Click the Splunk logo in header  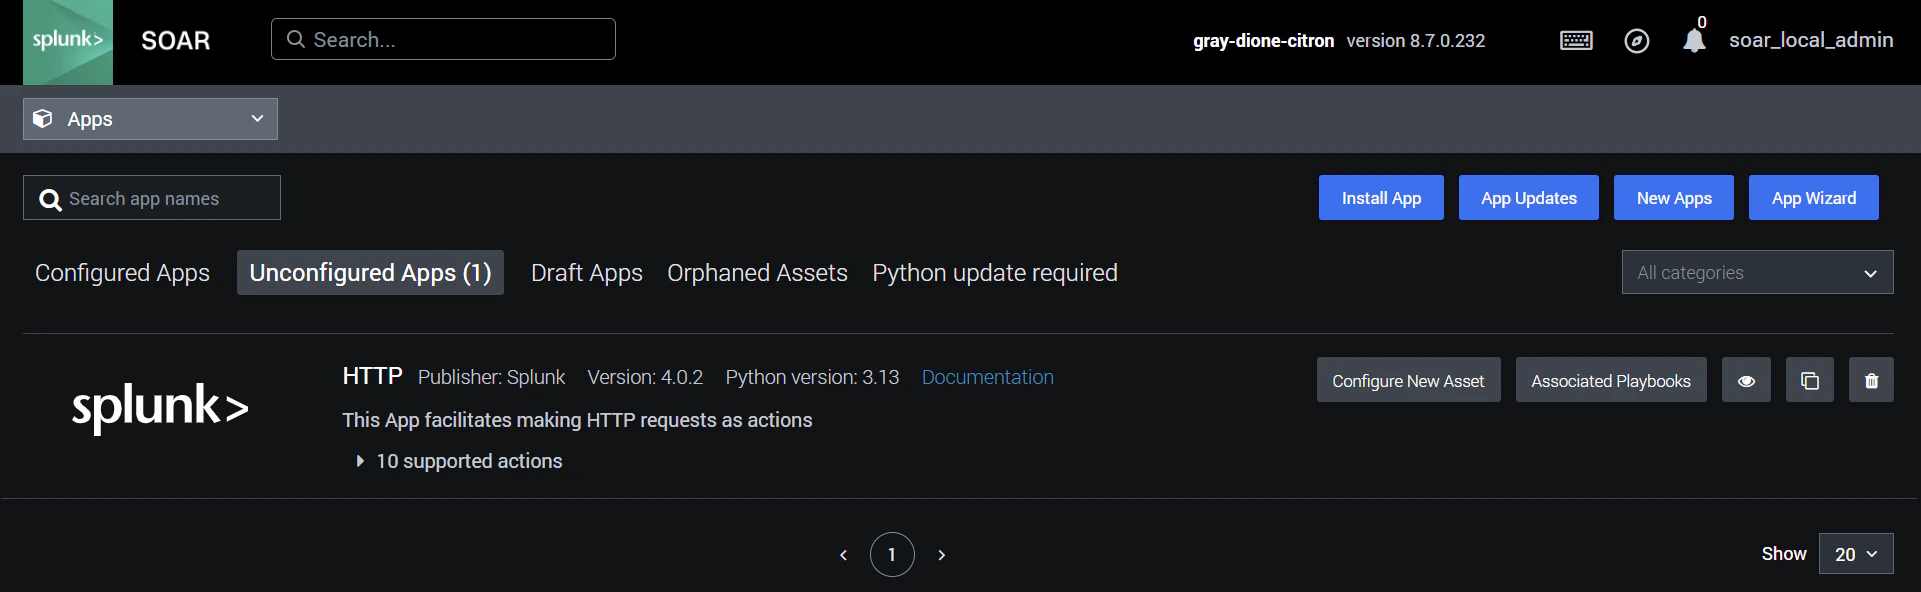(68, 41)
